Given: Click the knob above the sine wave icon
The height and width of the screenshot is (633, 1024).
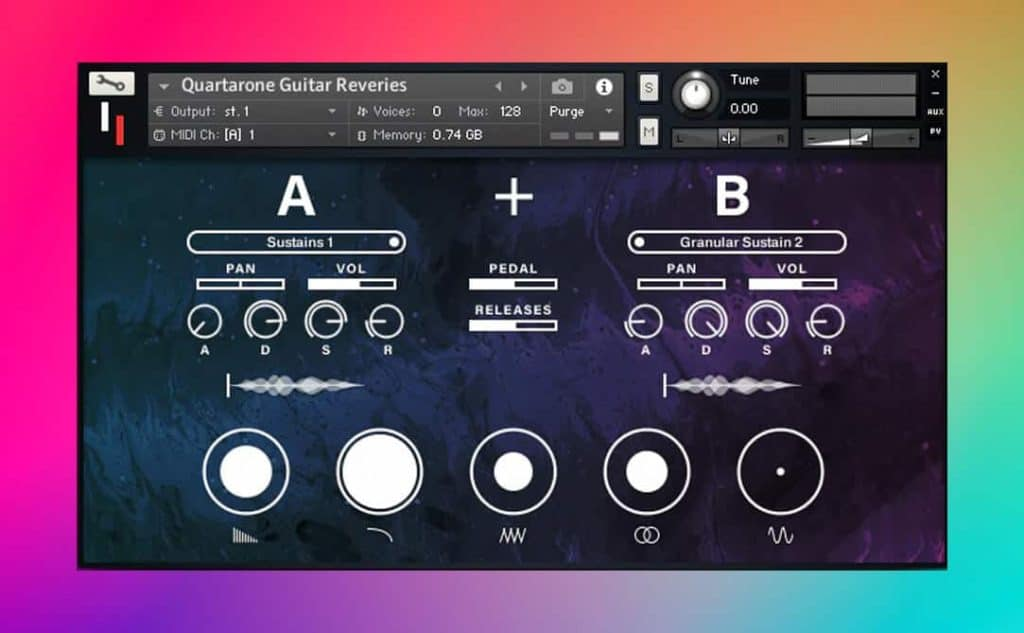Looking at the screenshot, I should click(x=780, y=472).
